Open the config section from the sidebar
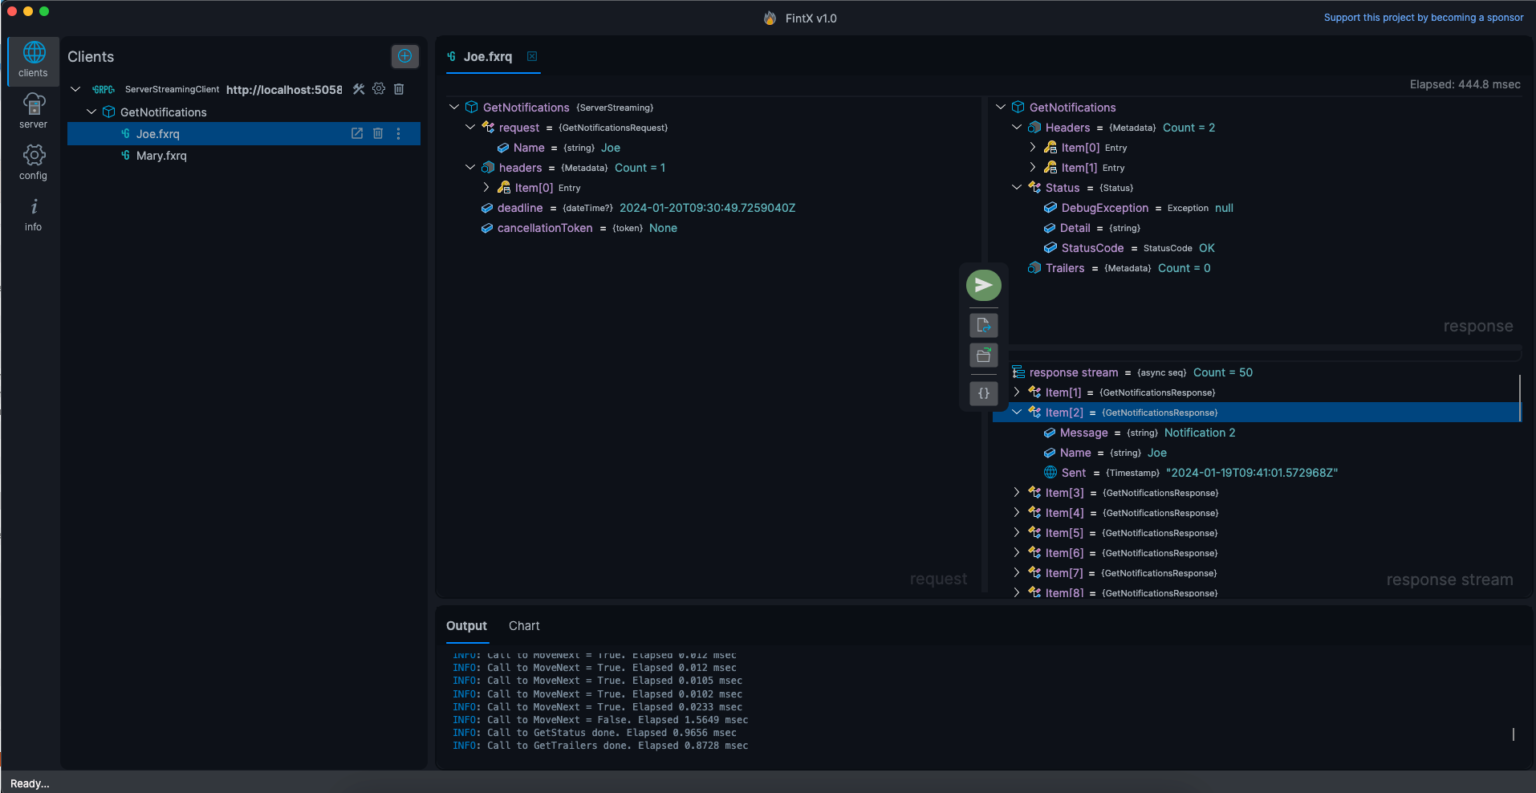This screenshot has height=793, width=1536. pos(33,160)
